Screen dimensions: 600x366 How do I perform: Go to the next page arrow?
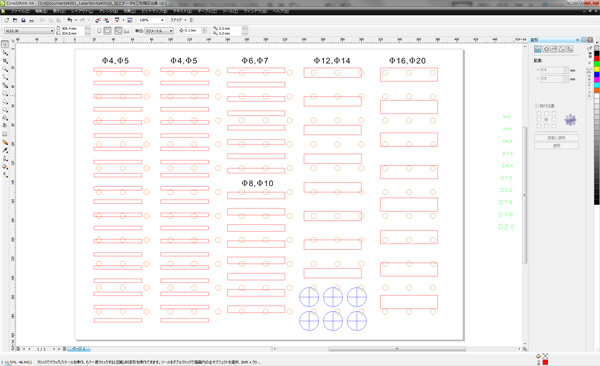pyautogui.click(x=54, y=349)
